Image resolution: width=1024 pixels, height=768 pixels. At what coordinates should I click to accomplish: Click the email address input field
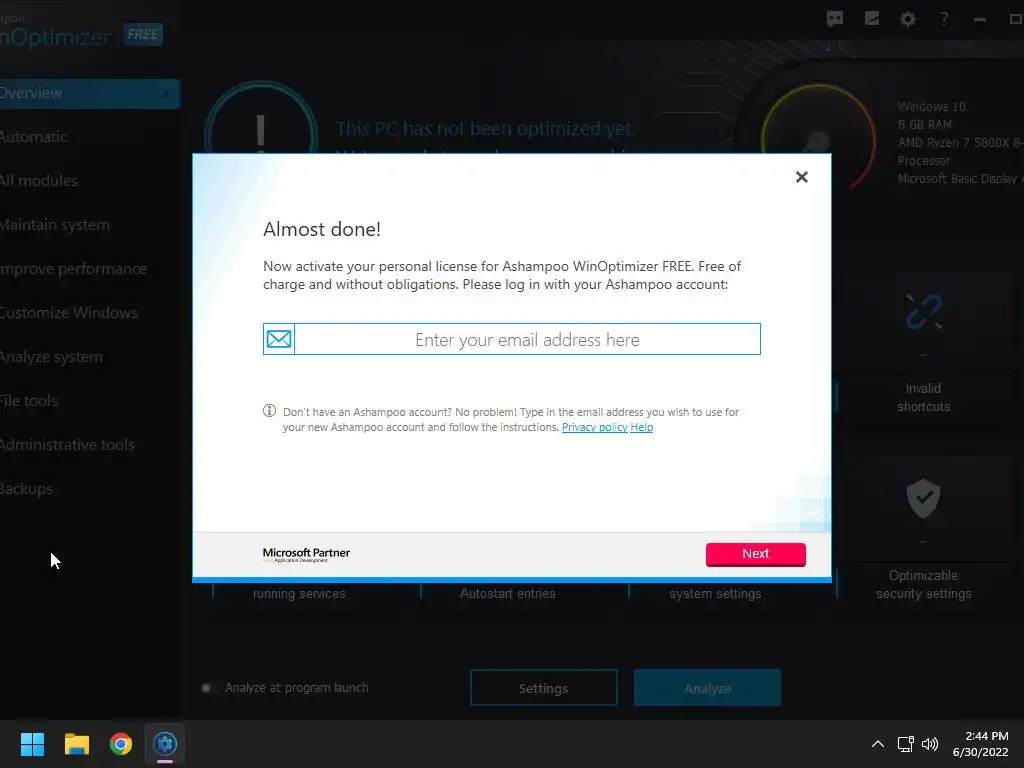click(x=527, y=339)
